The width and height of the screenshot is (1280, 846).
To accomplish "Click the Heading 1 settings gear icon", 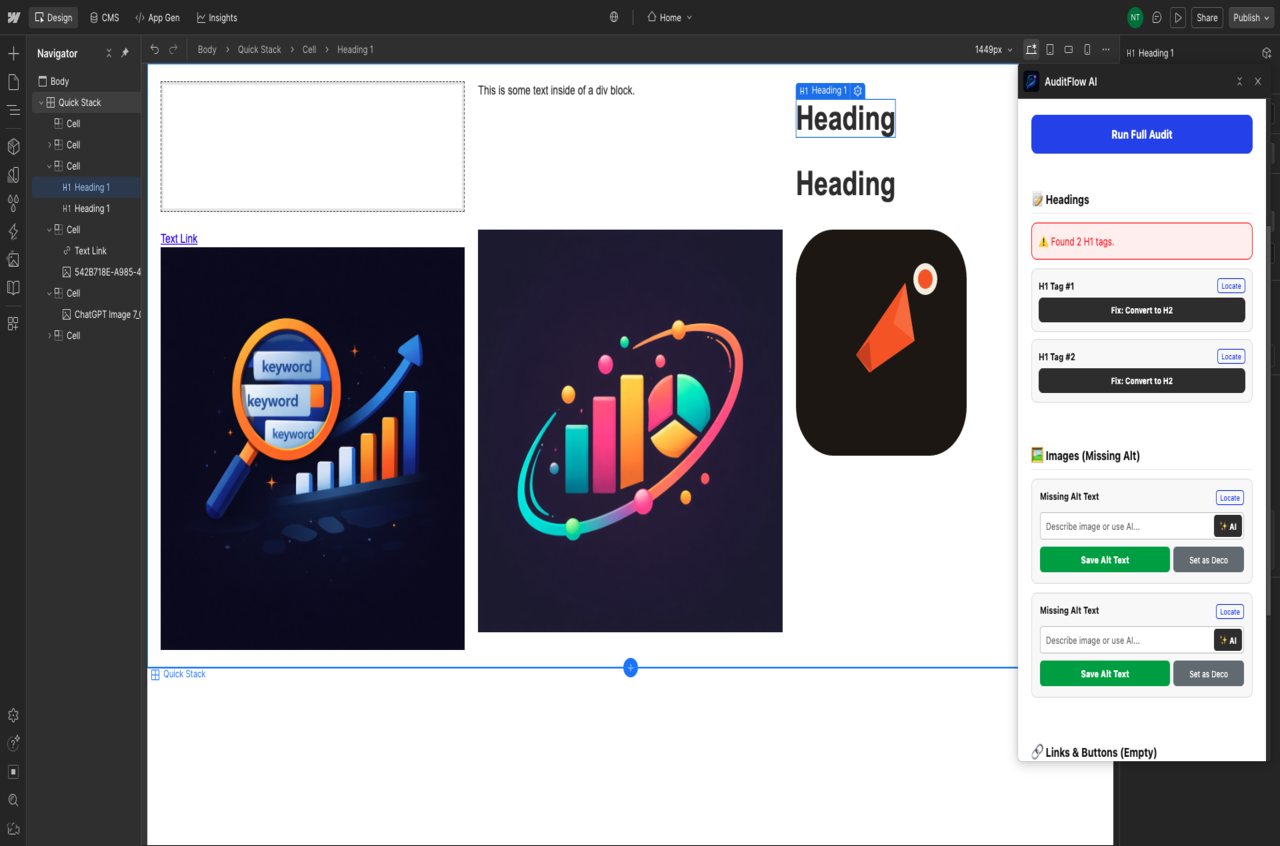I will [x=857, y=90].
